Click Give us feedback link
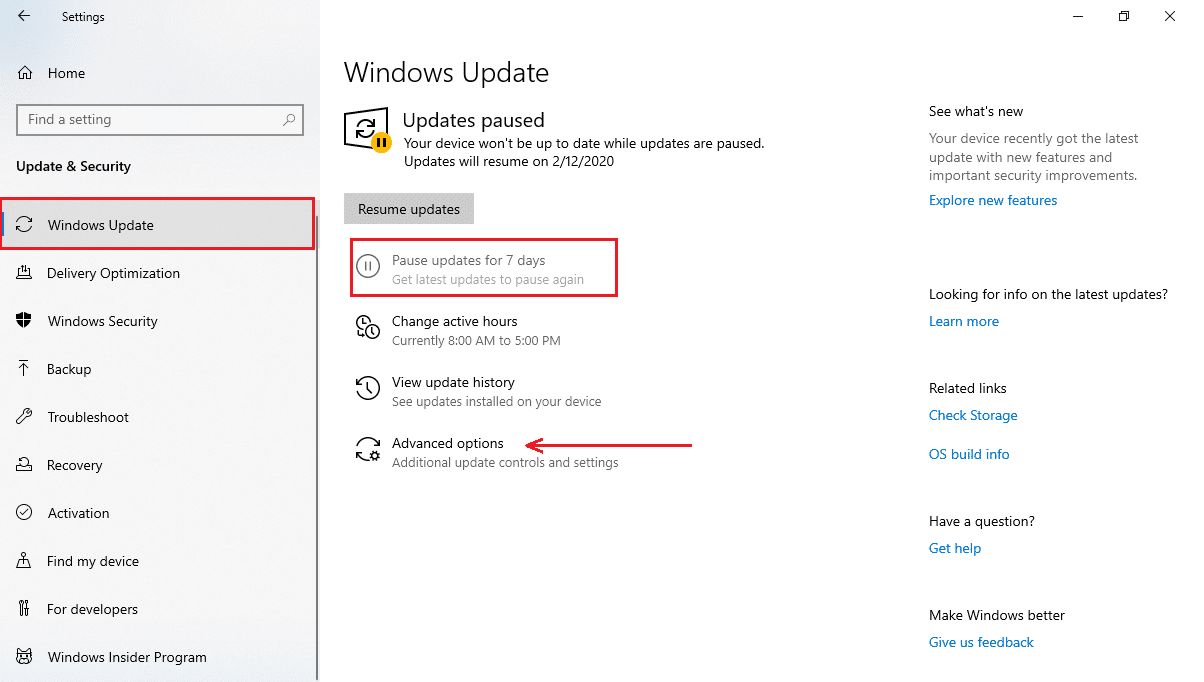This screenshot has width=1204, height=682. click(x=981, y=642)
